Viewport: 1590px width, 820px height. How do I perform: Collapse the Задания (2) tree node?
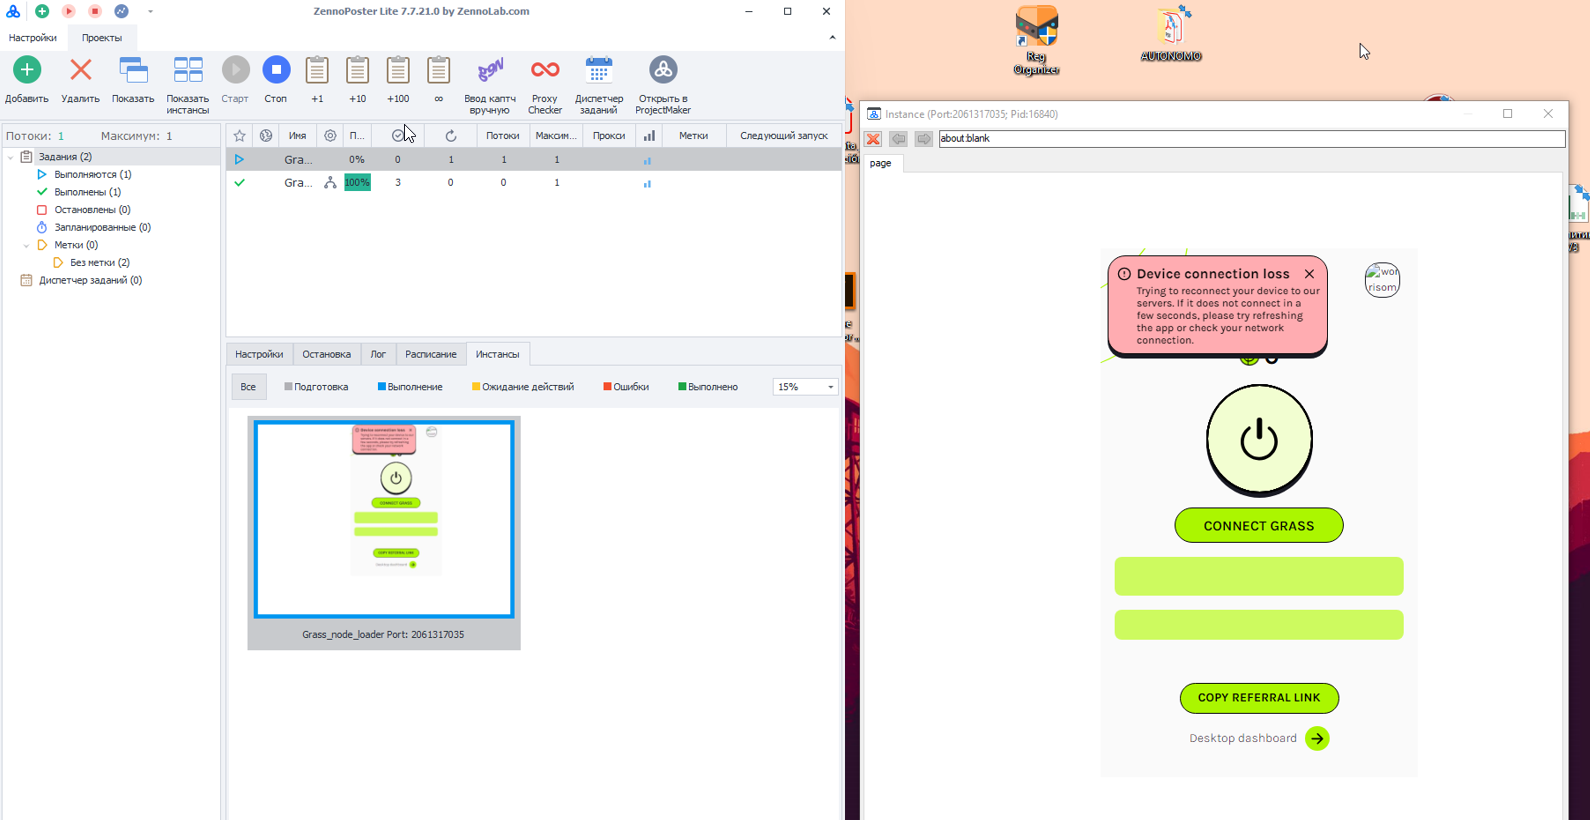point(11,157)
